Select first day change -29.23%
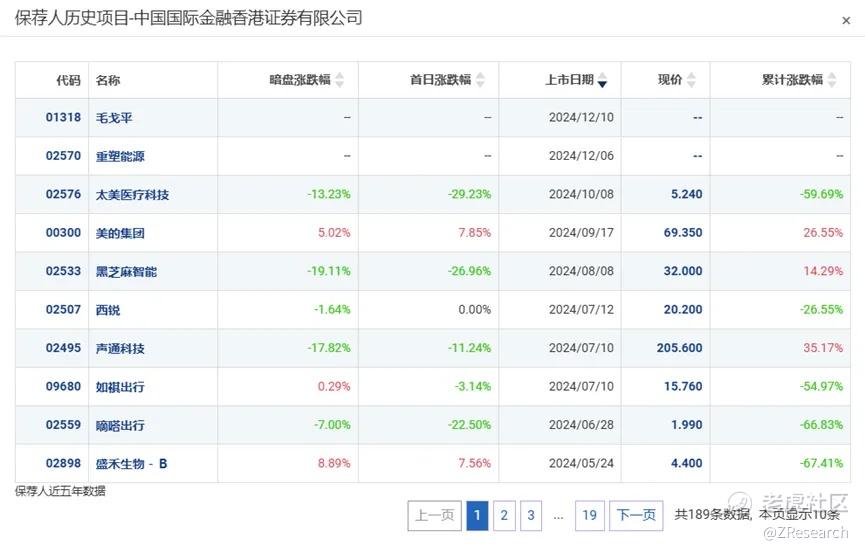 [469, 194]
